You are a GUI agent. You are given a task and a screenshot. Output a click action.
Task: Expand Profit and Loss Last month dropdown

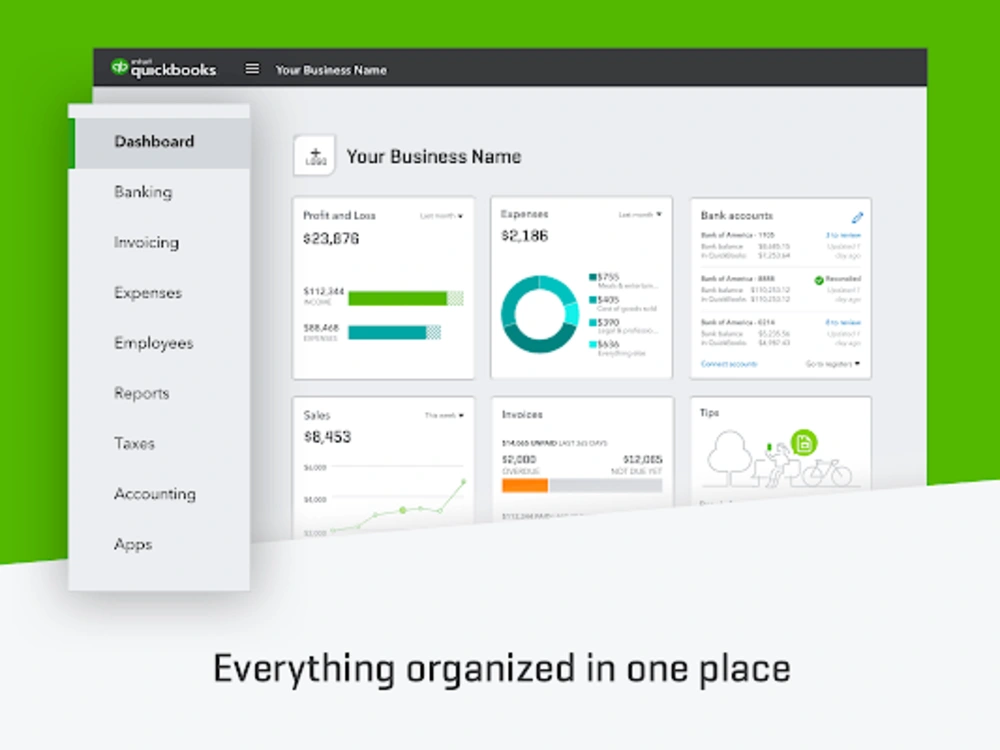441,216
